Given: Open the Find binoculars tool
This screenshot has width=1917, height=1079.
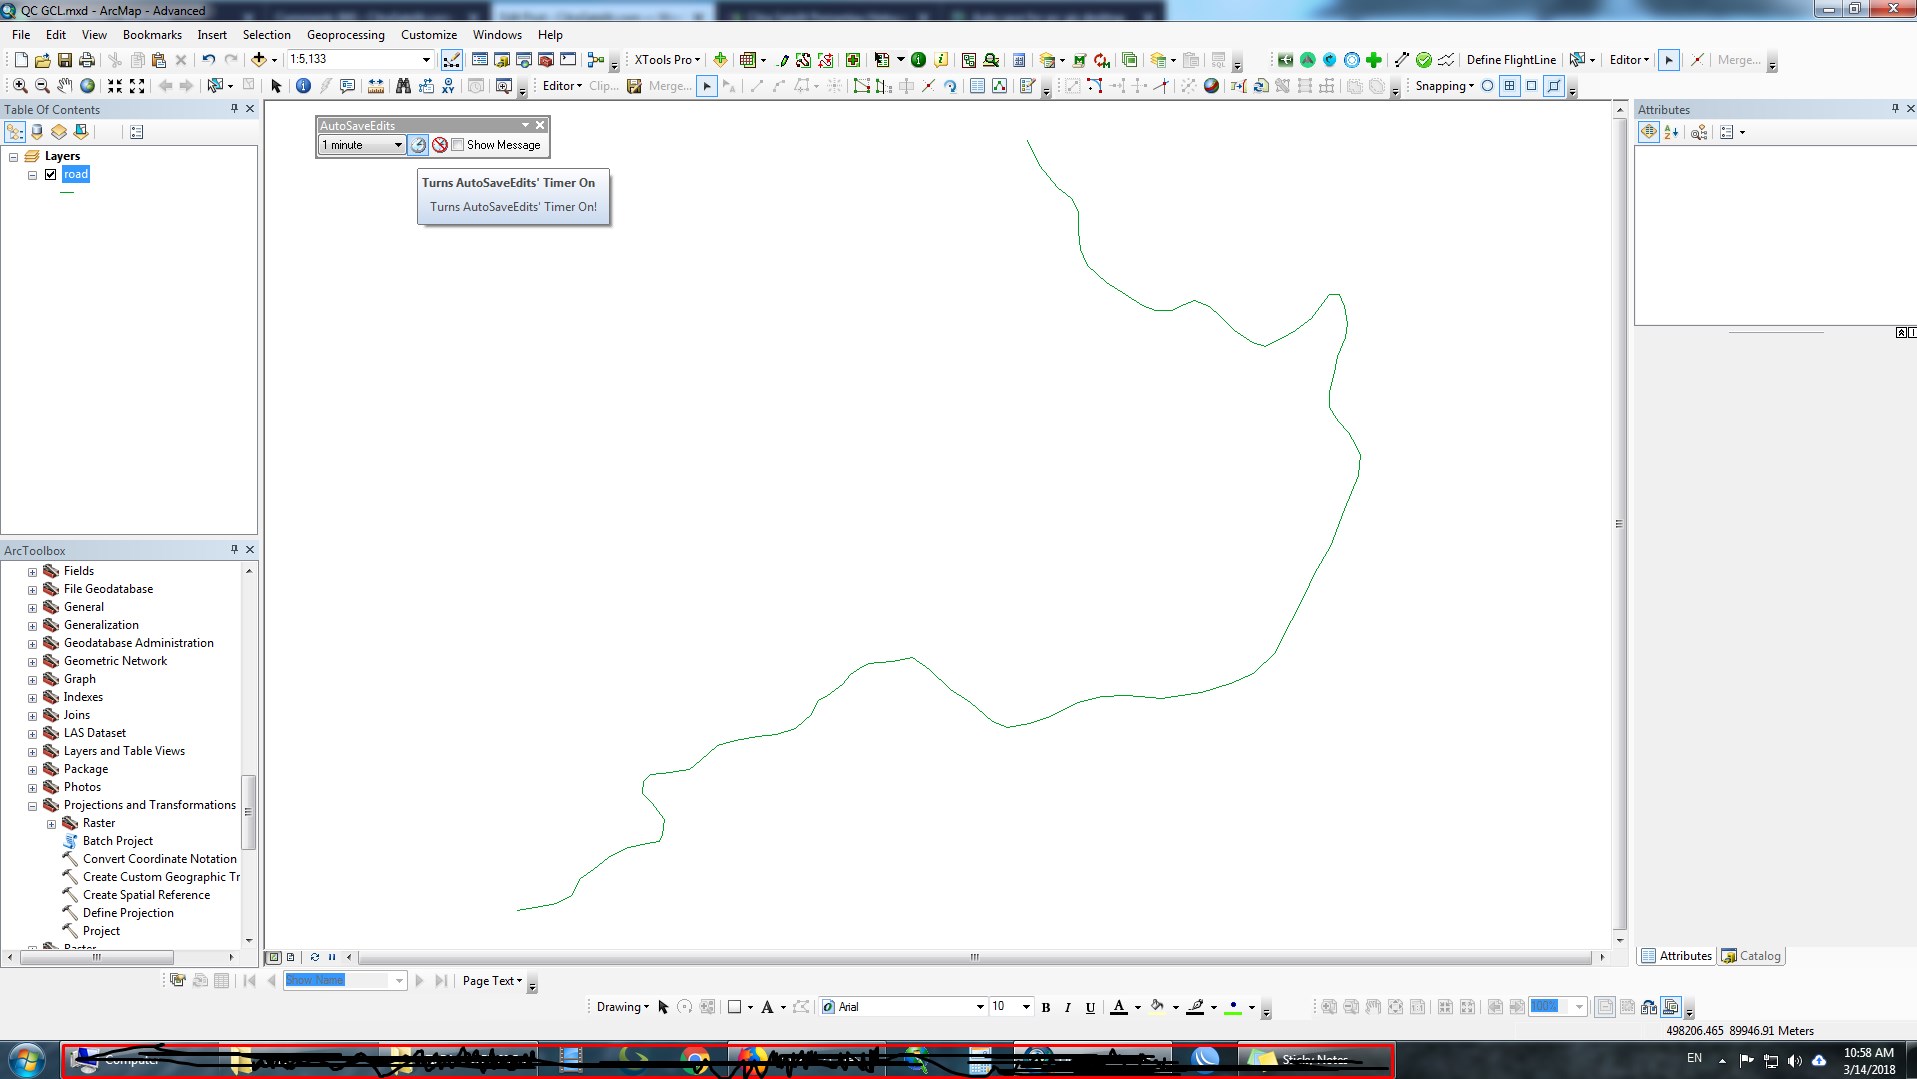Looking at the screenshot, I should pyautogui.click(x=403, y=86).
